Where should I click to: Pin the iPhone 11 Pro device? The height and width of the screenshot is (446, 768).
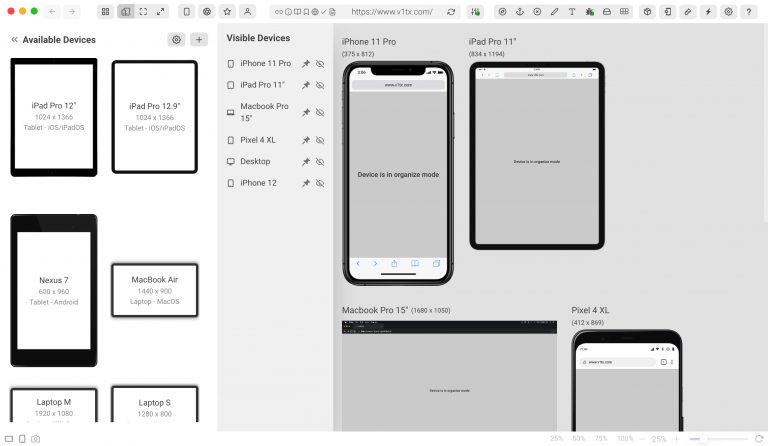click(306, 64)
